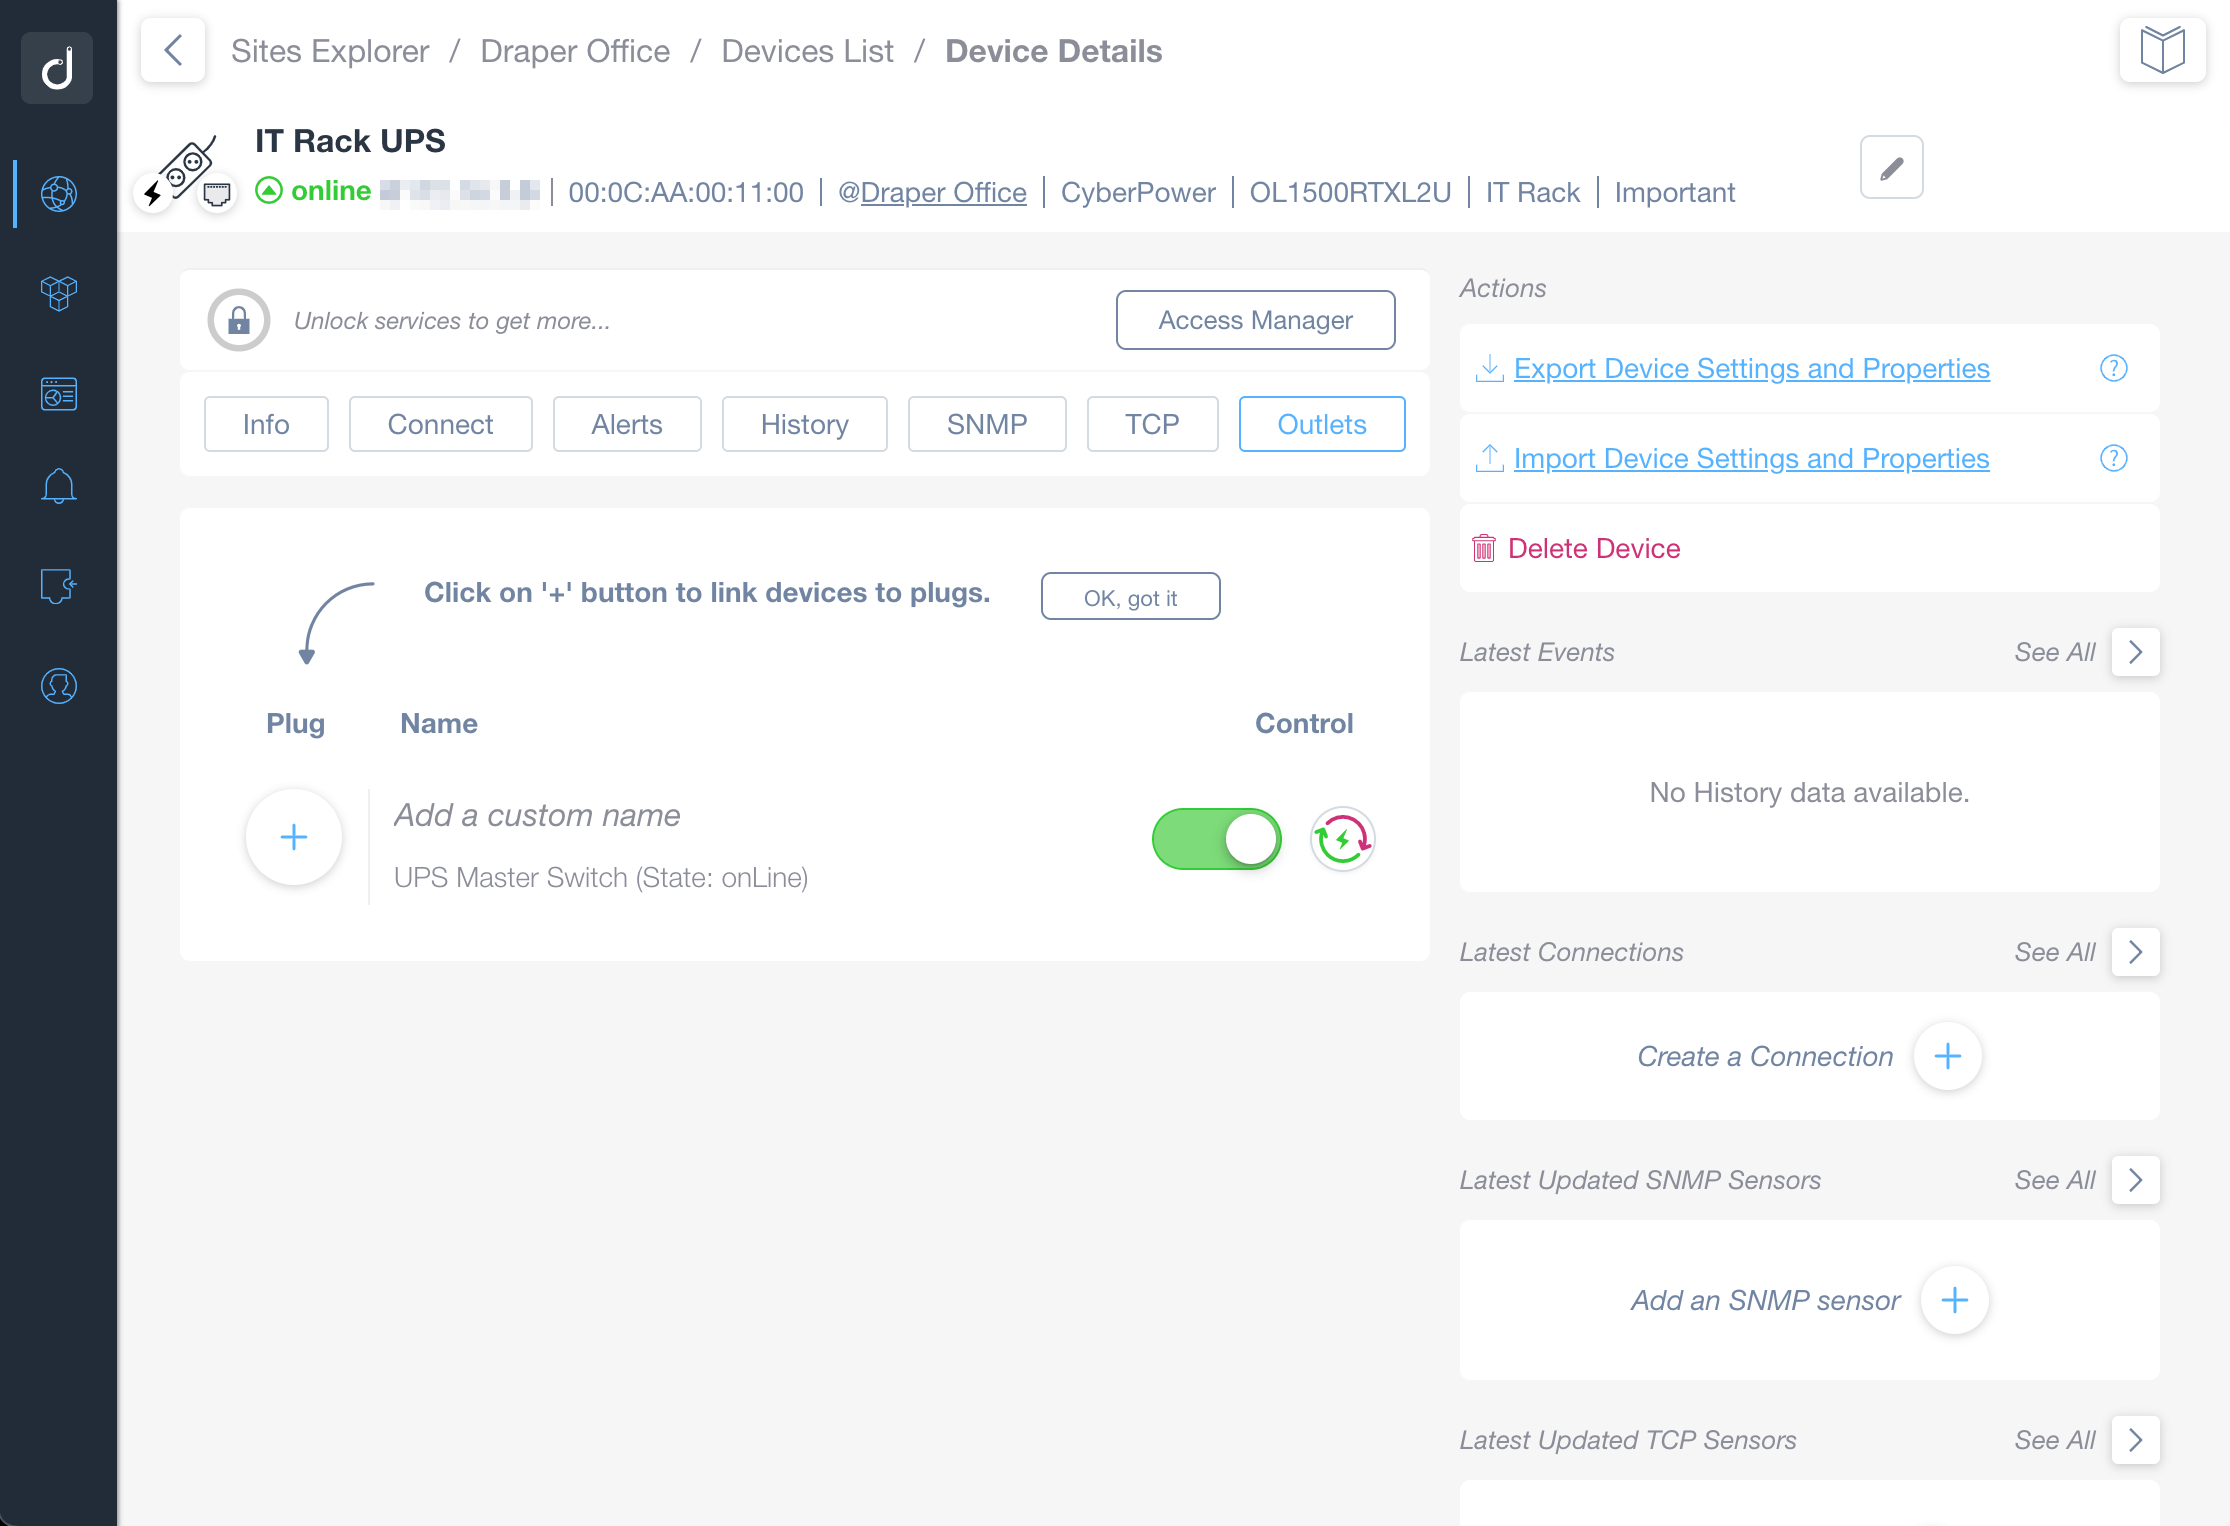This screenshot has width=2230, height=1526.
Task: Click the edit pencil icon for device
Action: click(x=1891, y=168)
